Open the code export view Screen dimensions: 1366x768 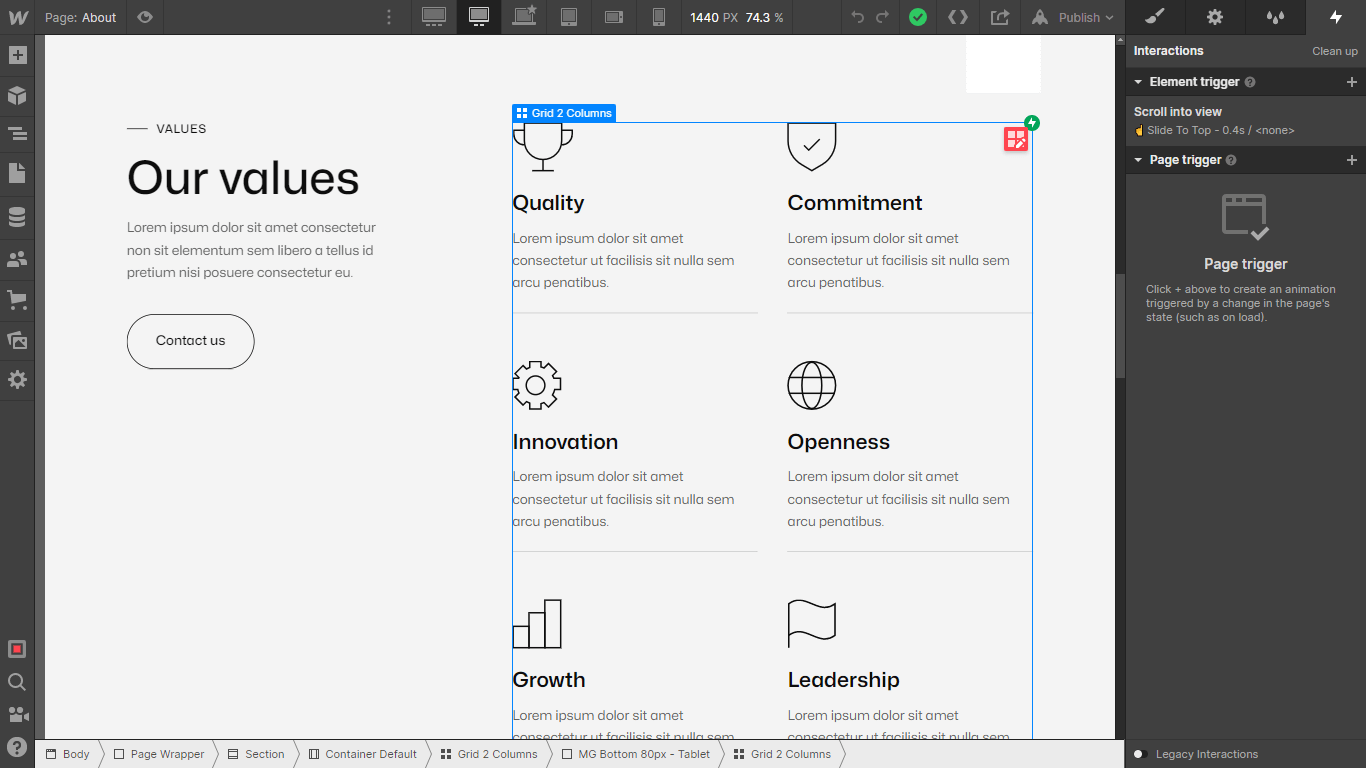959,17
